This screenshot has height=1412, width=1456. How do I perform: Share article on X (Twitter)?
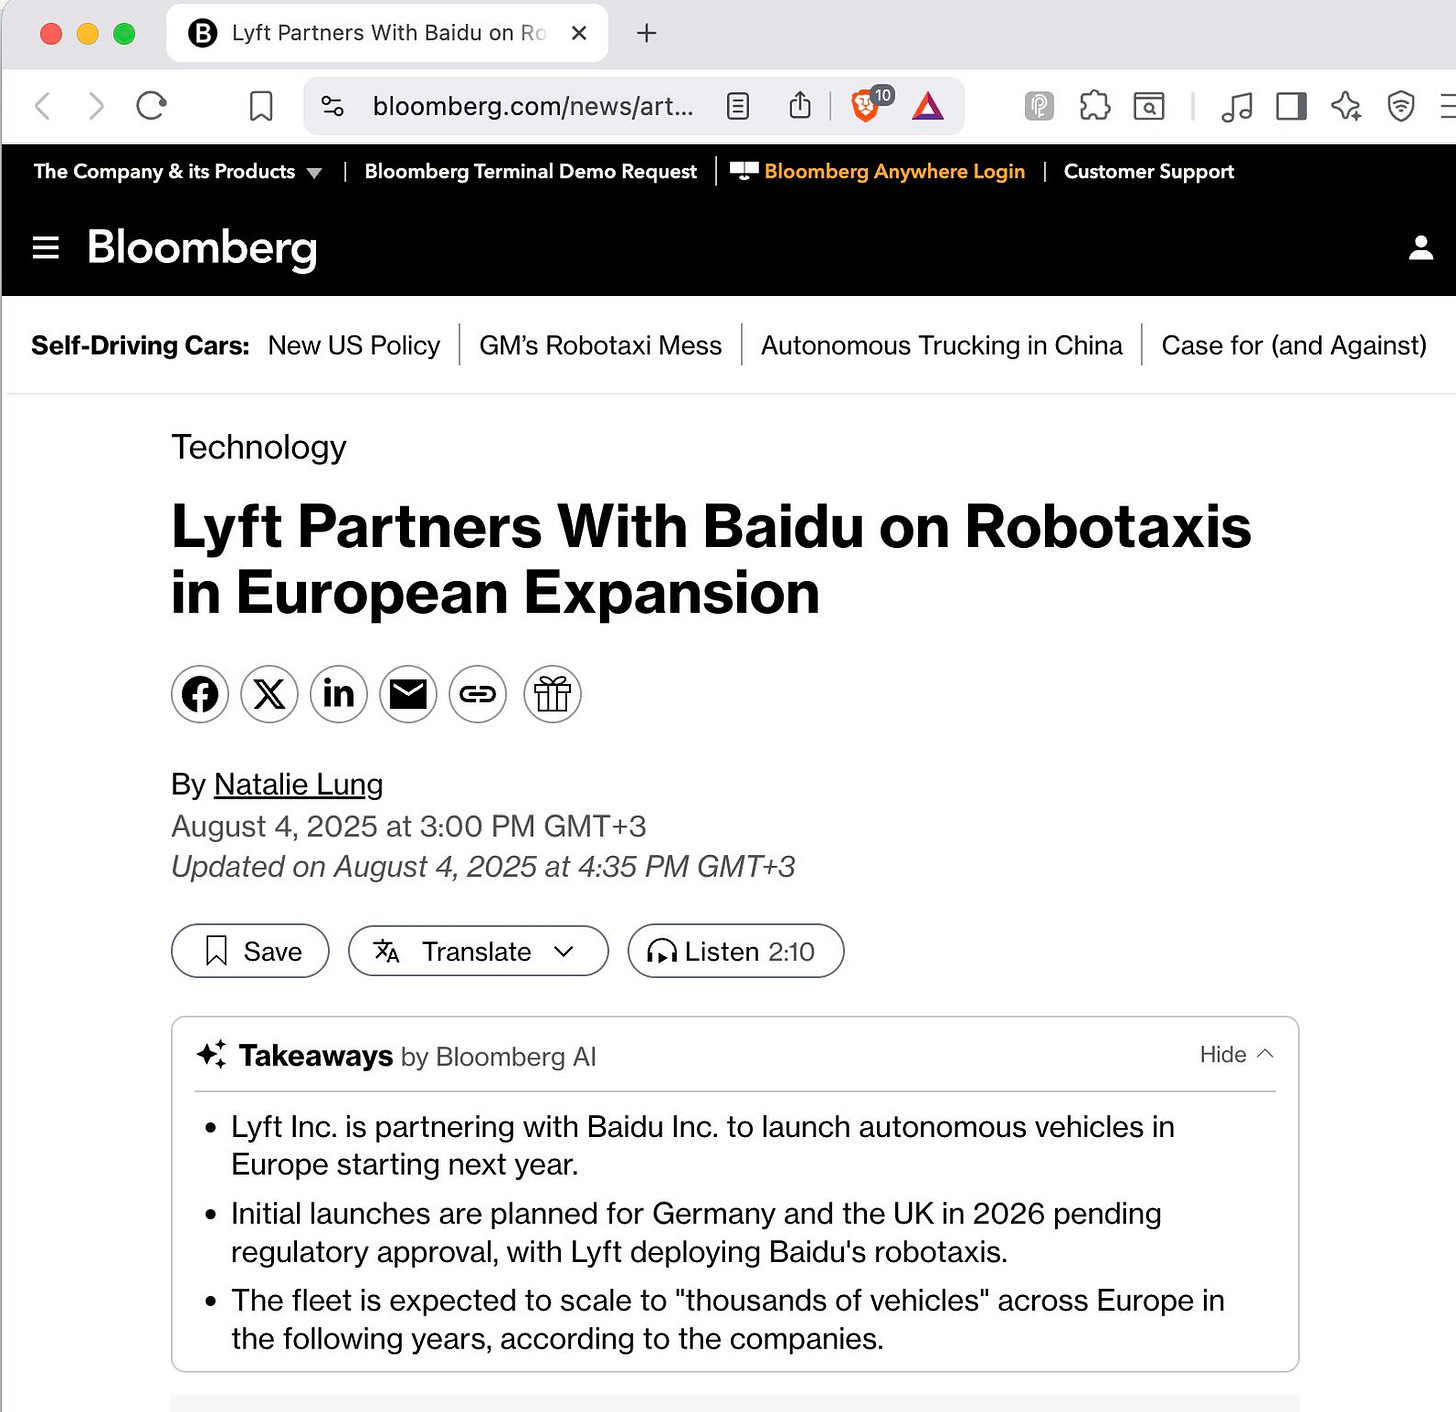(269, 694)
